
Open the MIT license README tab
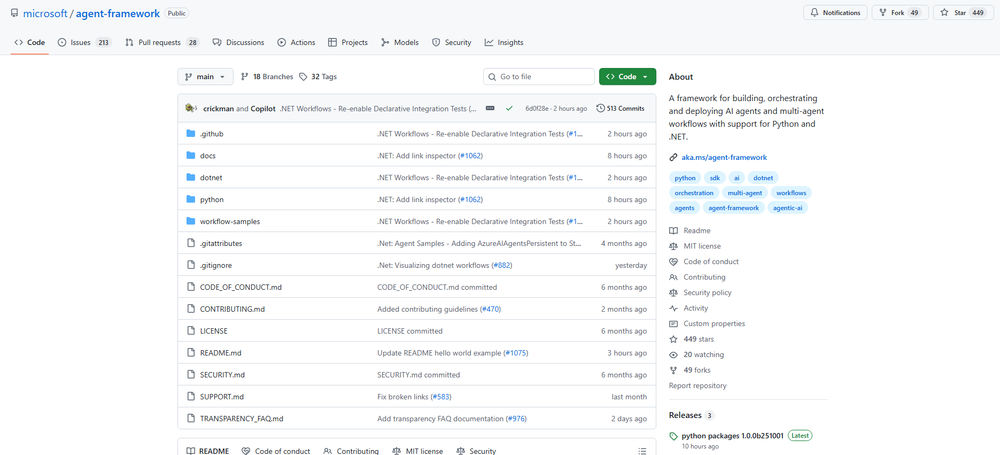click(x=418, y=451)
